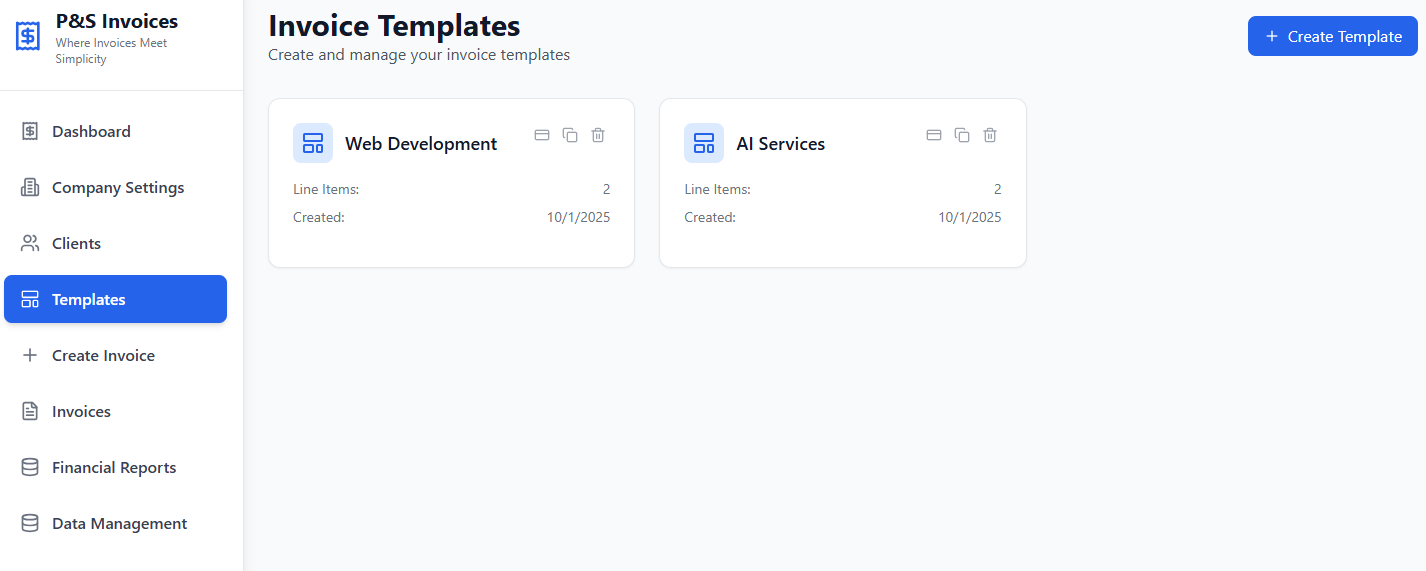Click 'Created:' label in AI Services card
Screen dimensions: 1426x571
click(710, 217)
